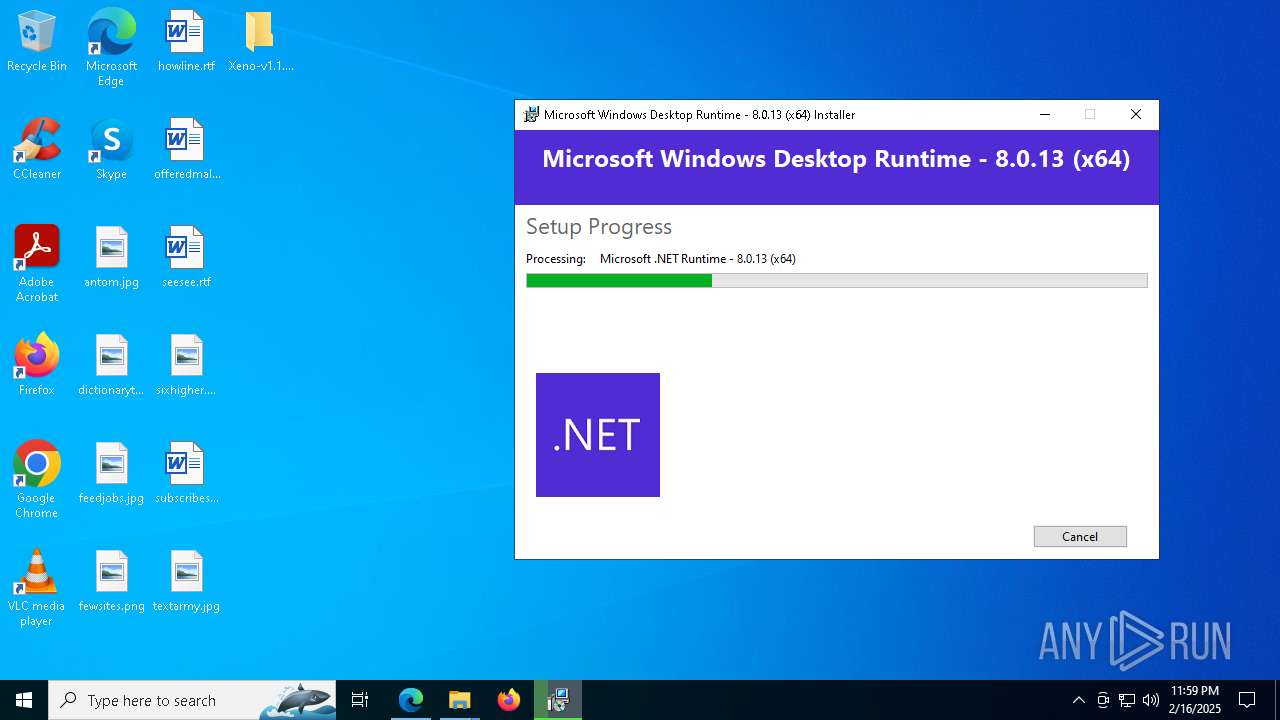Select the antom.jpg image file
Screen dimensions: 1280x720
click(111, 257)
